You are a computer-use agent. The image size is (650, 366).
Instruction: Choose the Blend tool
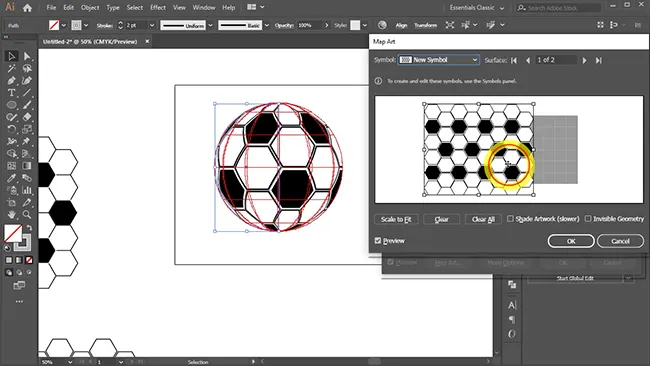[x=27, y=178]
